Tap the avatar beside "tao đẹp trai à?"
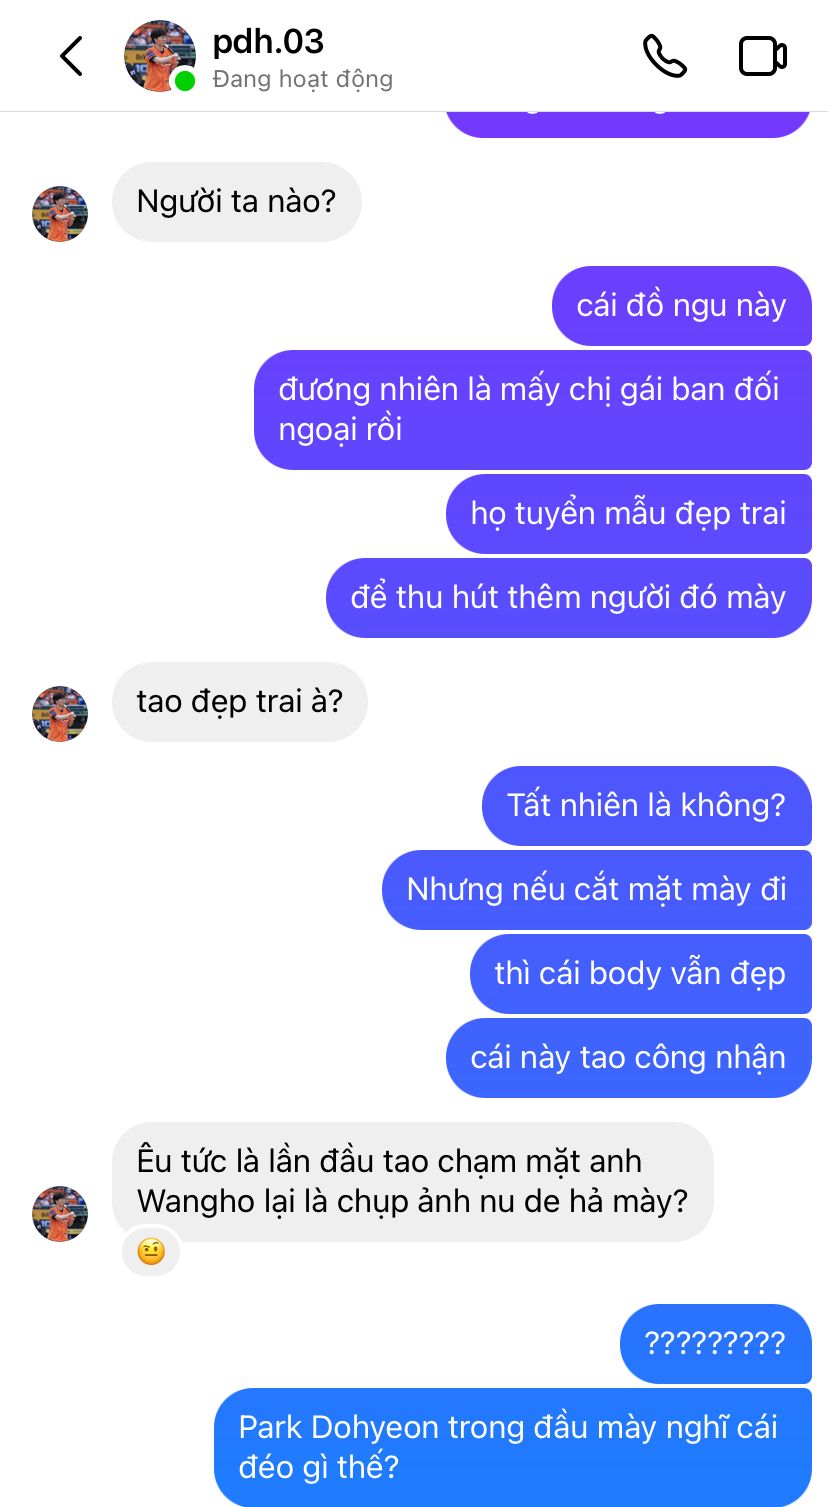 (60, 714)
